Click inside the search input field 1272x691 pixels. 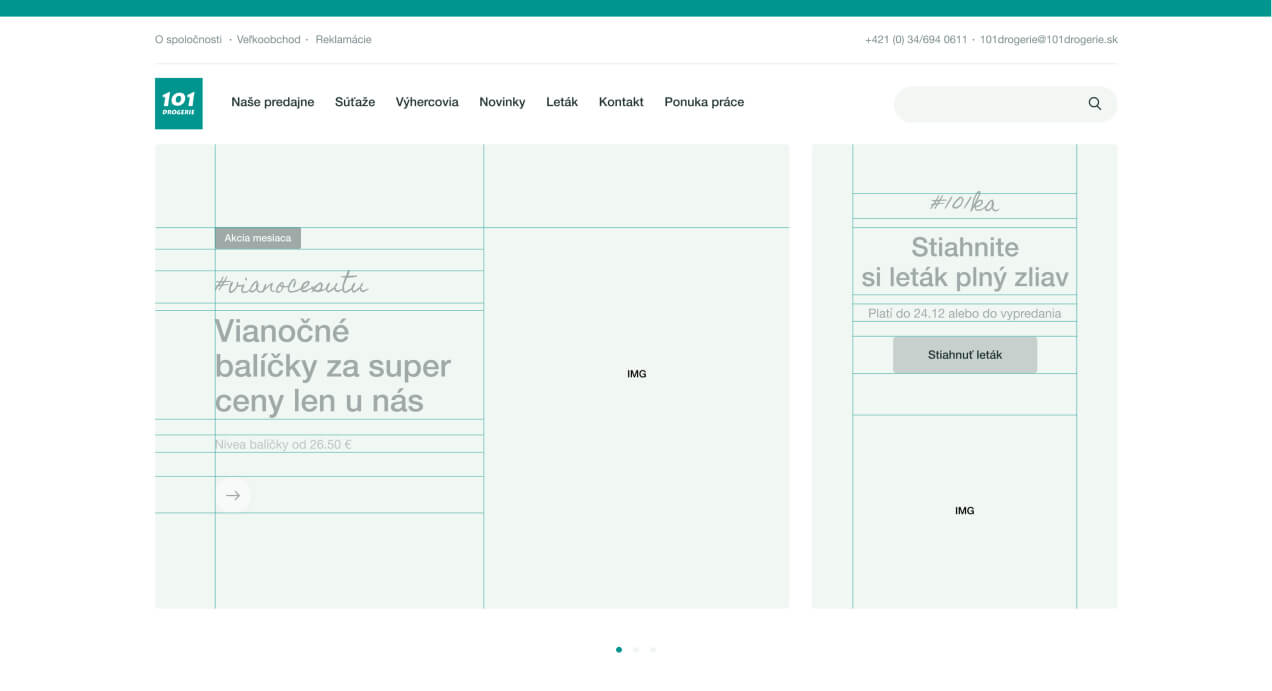pos(985,104)
